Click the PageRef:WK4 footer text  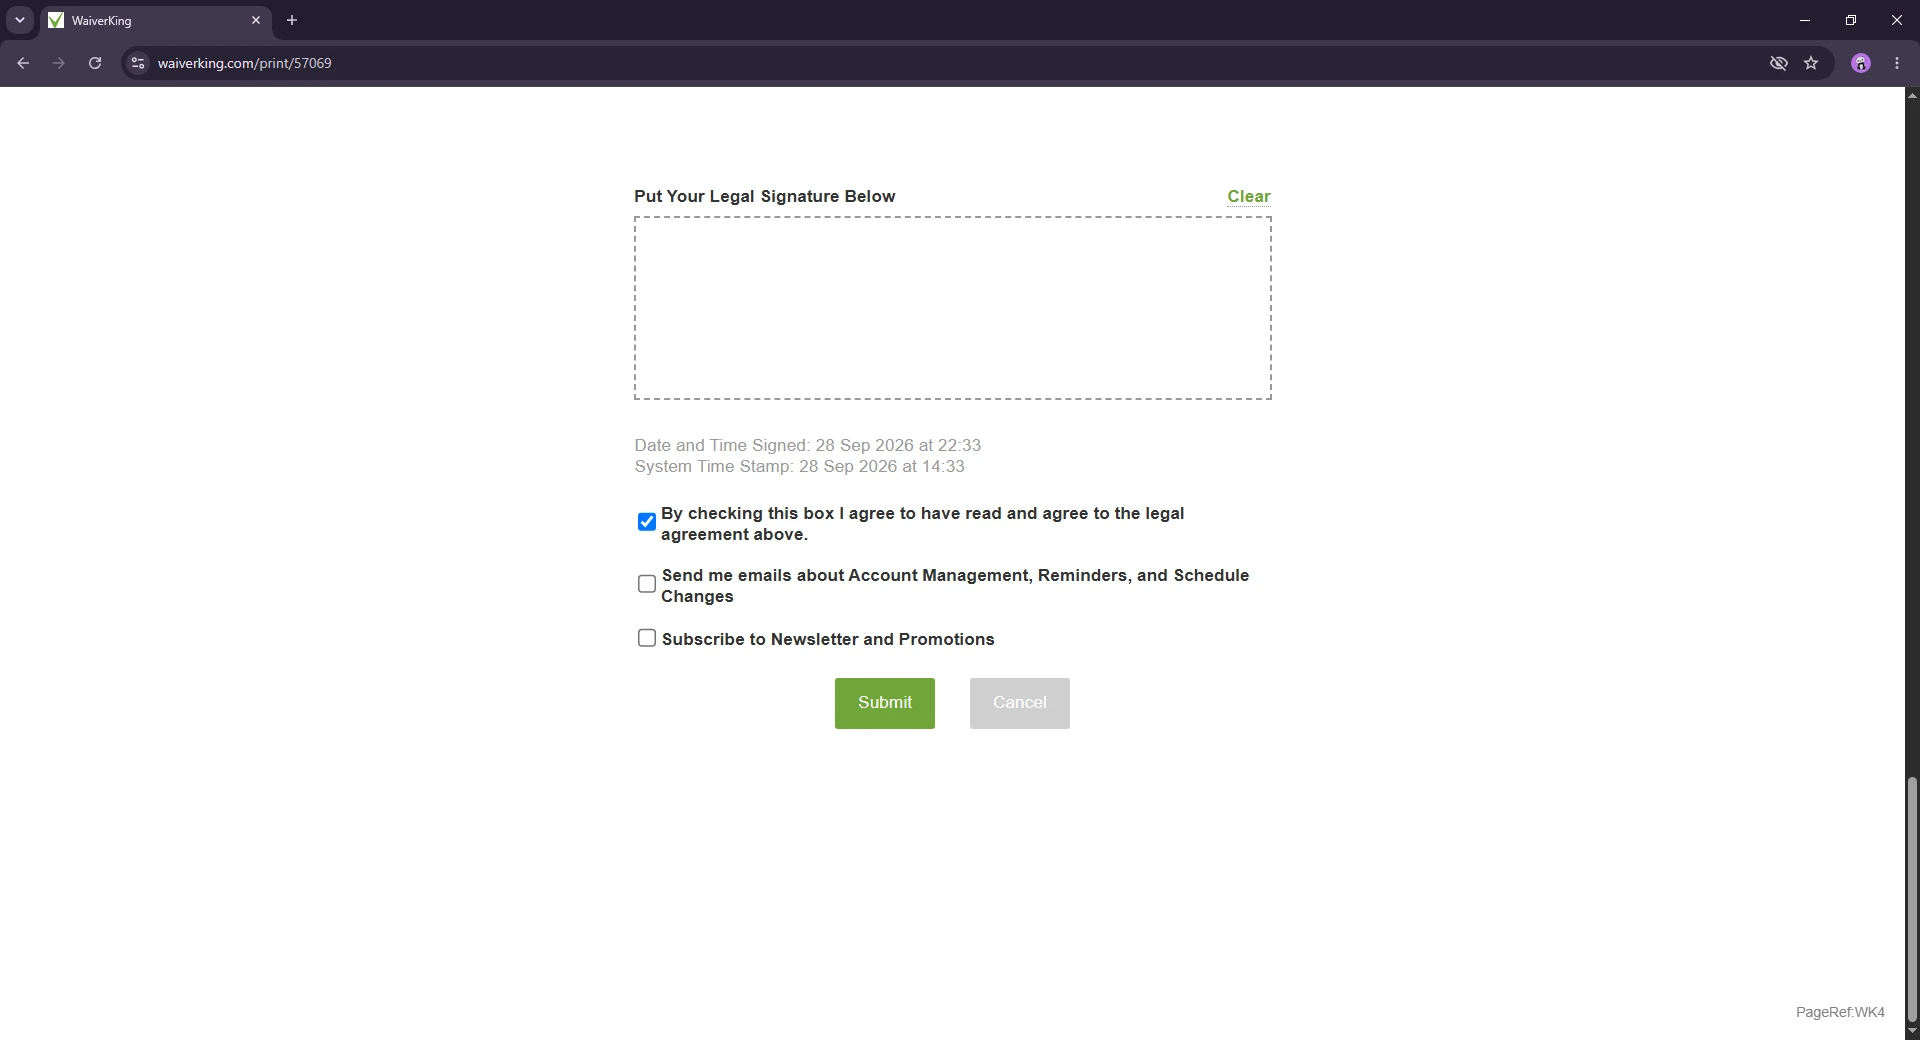1840,1012
